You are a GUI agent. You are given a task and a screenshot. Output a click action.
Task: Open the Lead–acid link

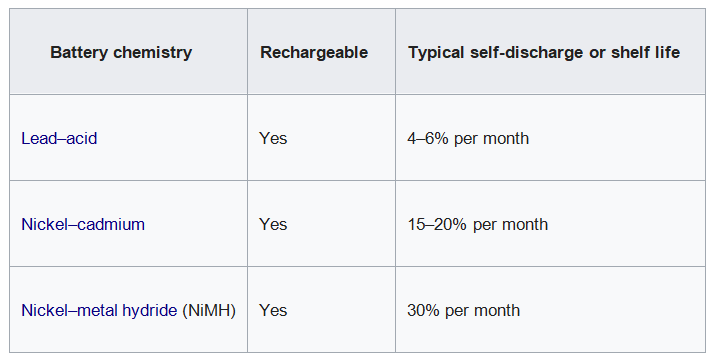point(59,138)
